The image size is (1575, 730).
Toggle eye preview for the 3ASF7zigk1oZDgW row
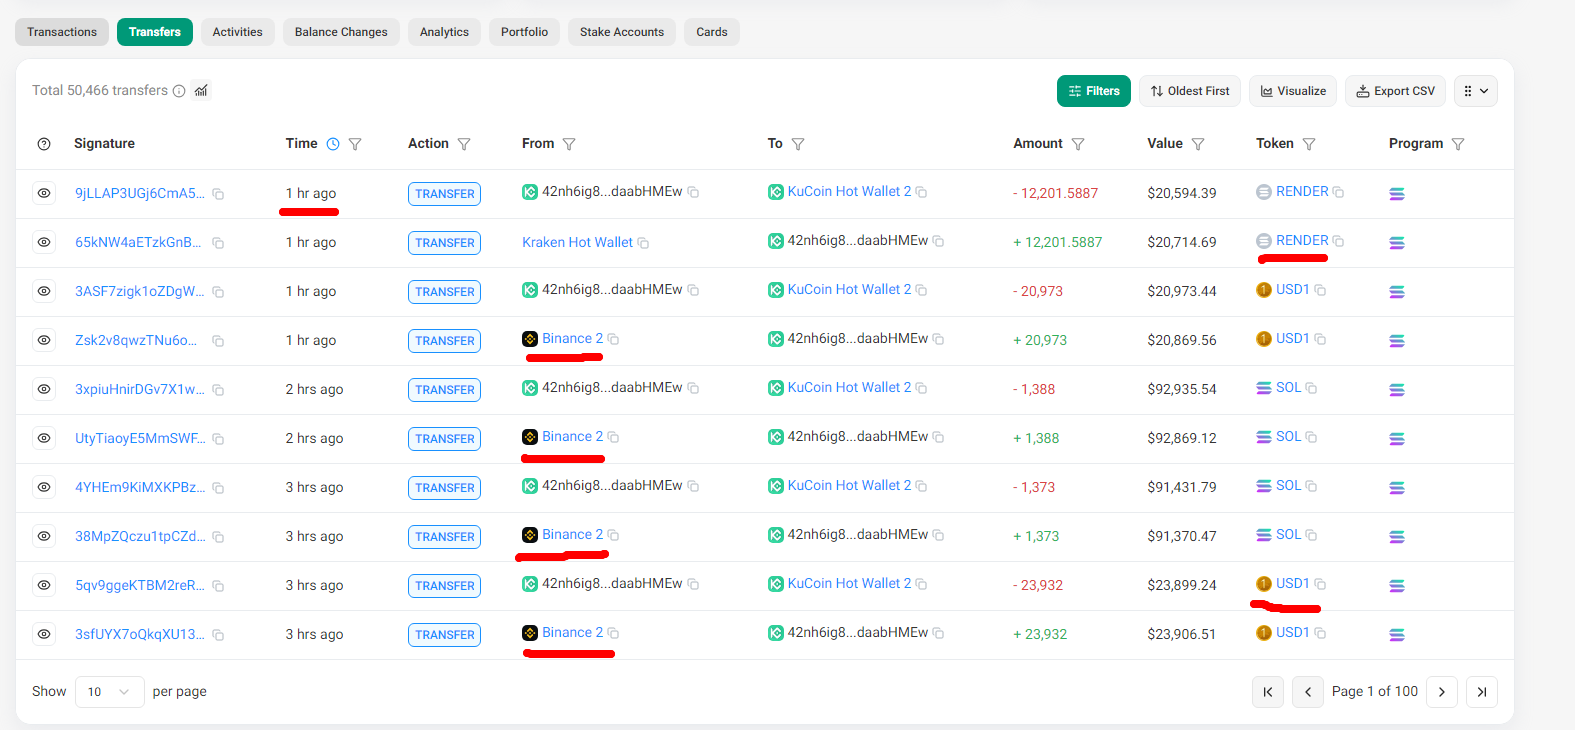44,291
